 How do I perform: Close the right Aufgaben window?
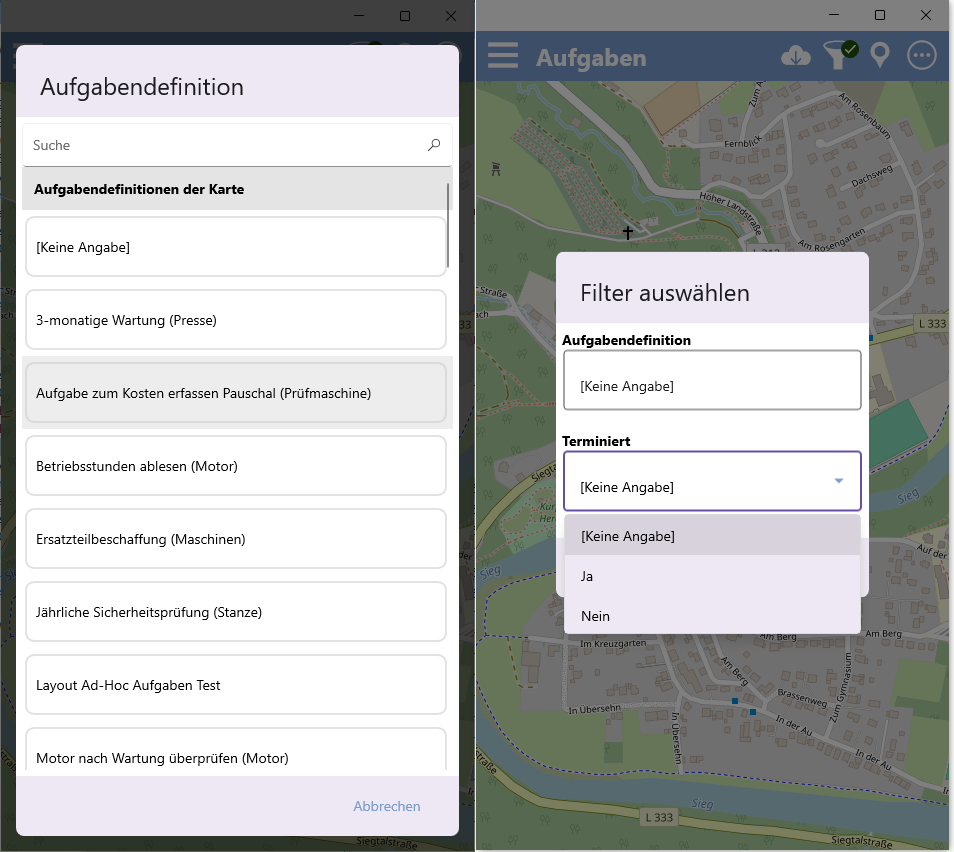[x=925, y=15]
